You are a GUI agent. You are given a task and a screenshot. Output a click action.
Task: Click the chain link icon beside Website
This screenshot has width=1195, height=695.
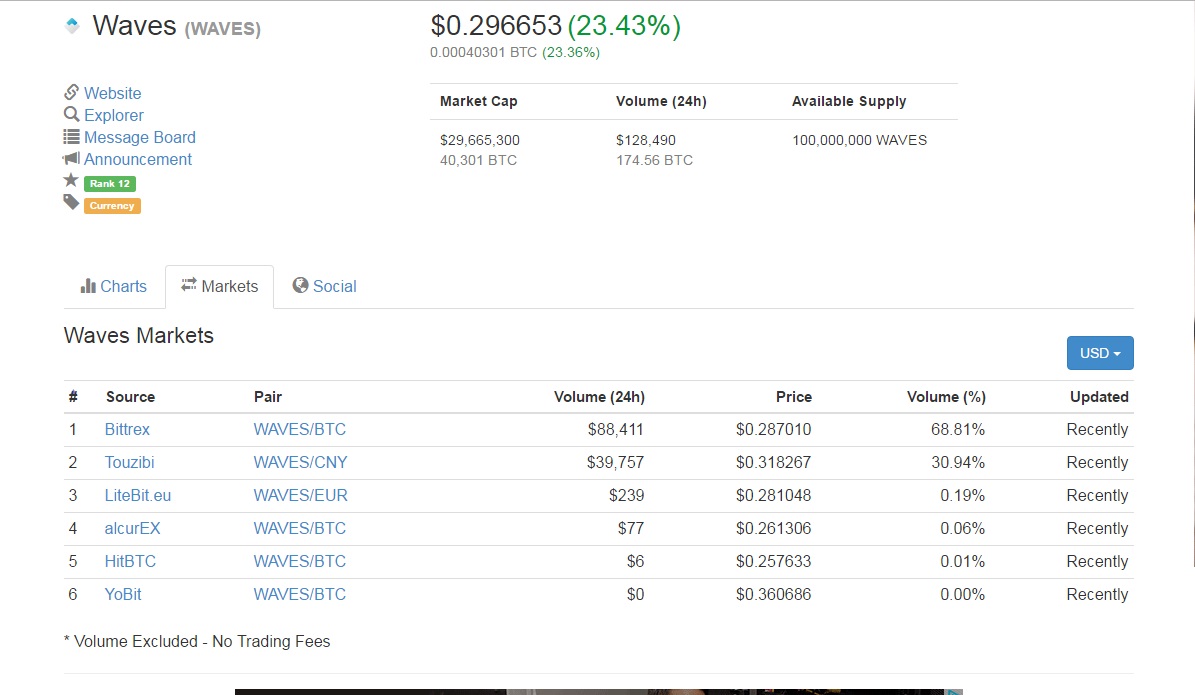tap(71, 92)
